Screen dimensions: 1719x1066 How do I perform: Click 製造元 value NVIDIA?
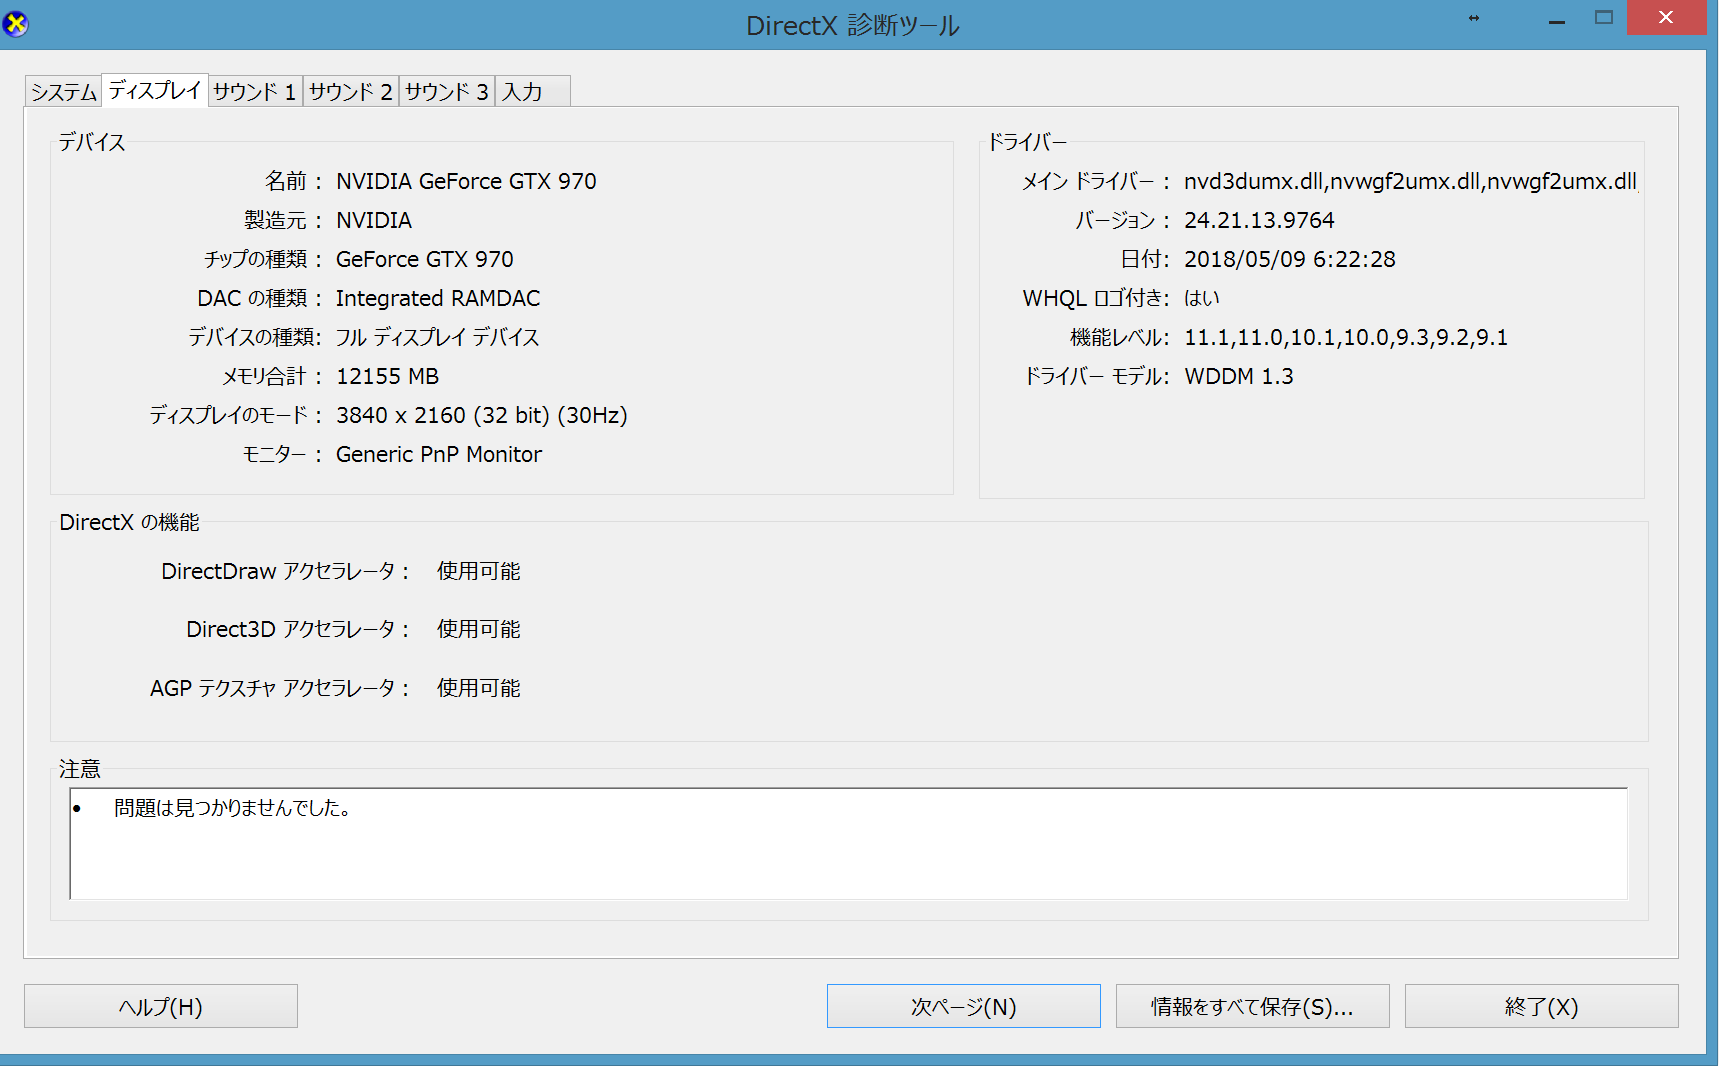click(374, 220)
